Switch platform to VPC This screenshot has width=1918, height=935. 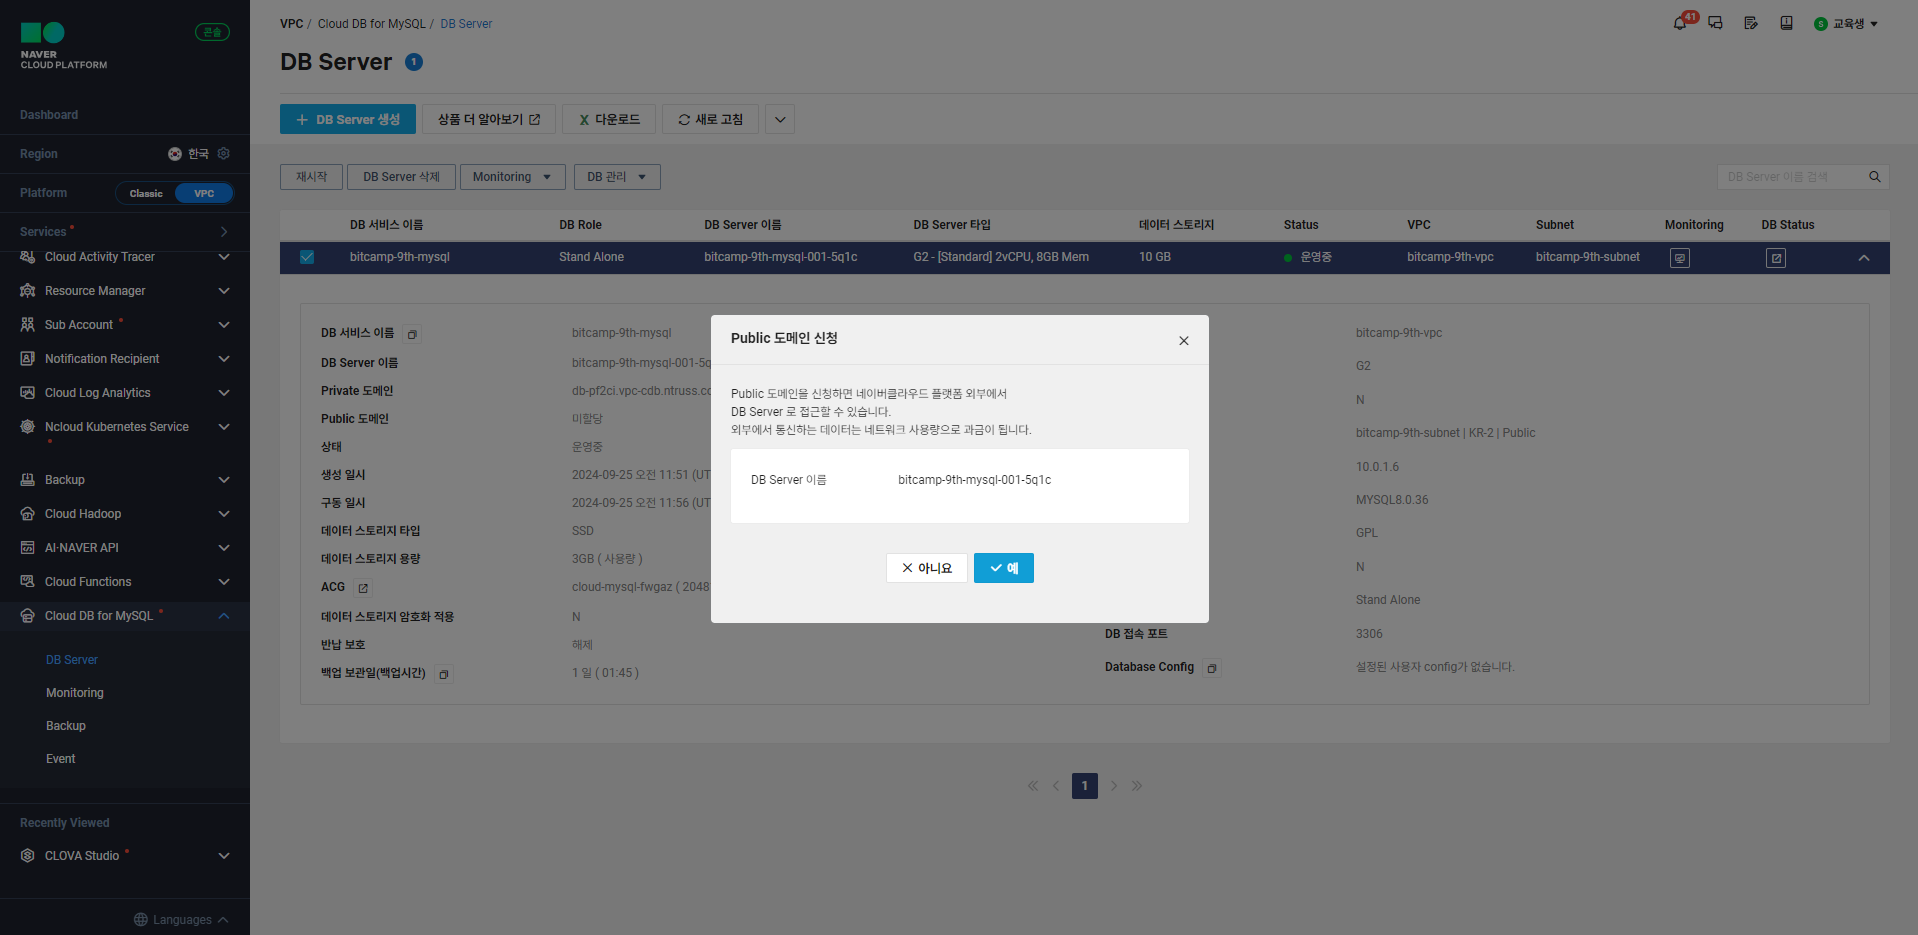pyautogui.click(x=204, y=193)
